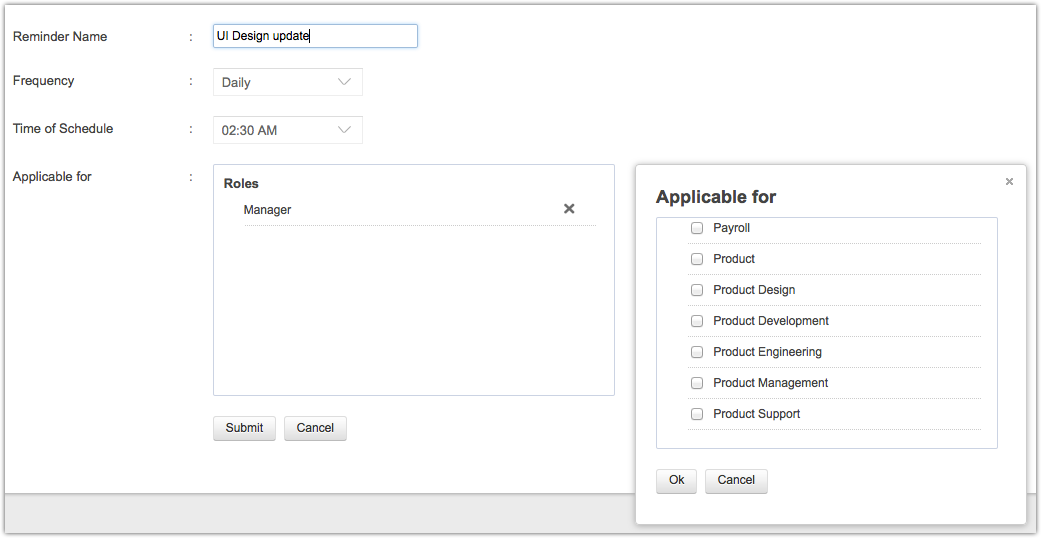Close the Applicable for popup
The image size is (1041, 538).
pyautogui.click(x=1009, y=182)
